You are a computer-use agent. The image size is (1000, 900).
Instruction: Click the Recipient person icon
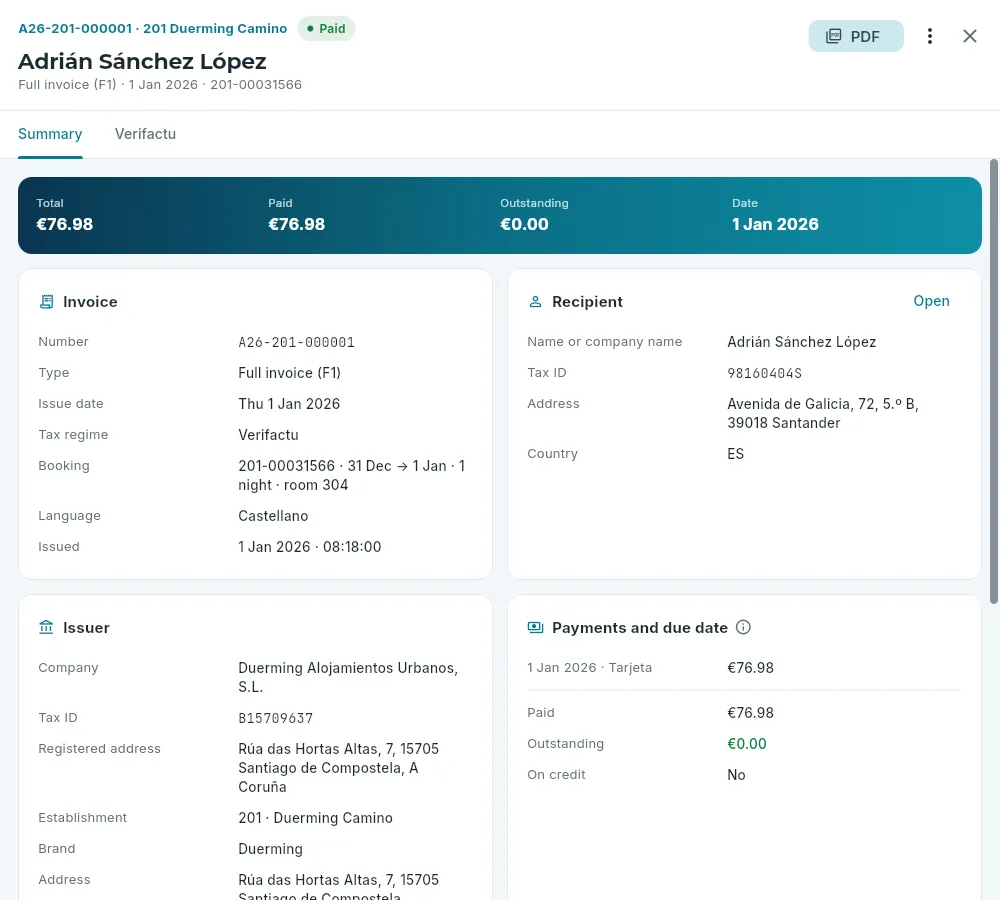536,302
